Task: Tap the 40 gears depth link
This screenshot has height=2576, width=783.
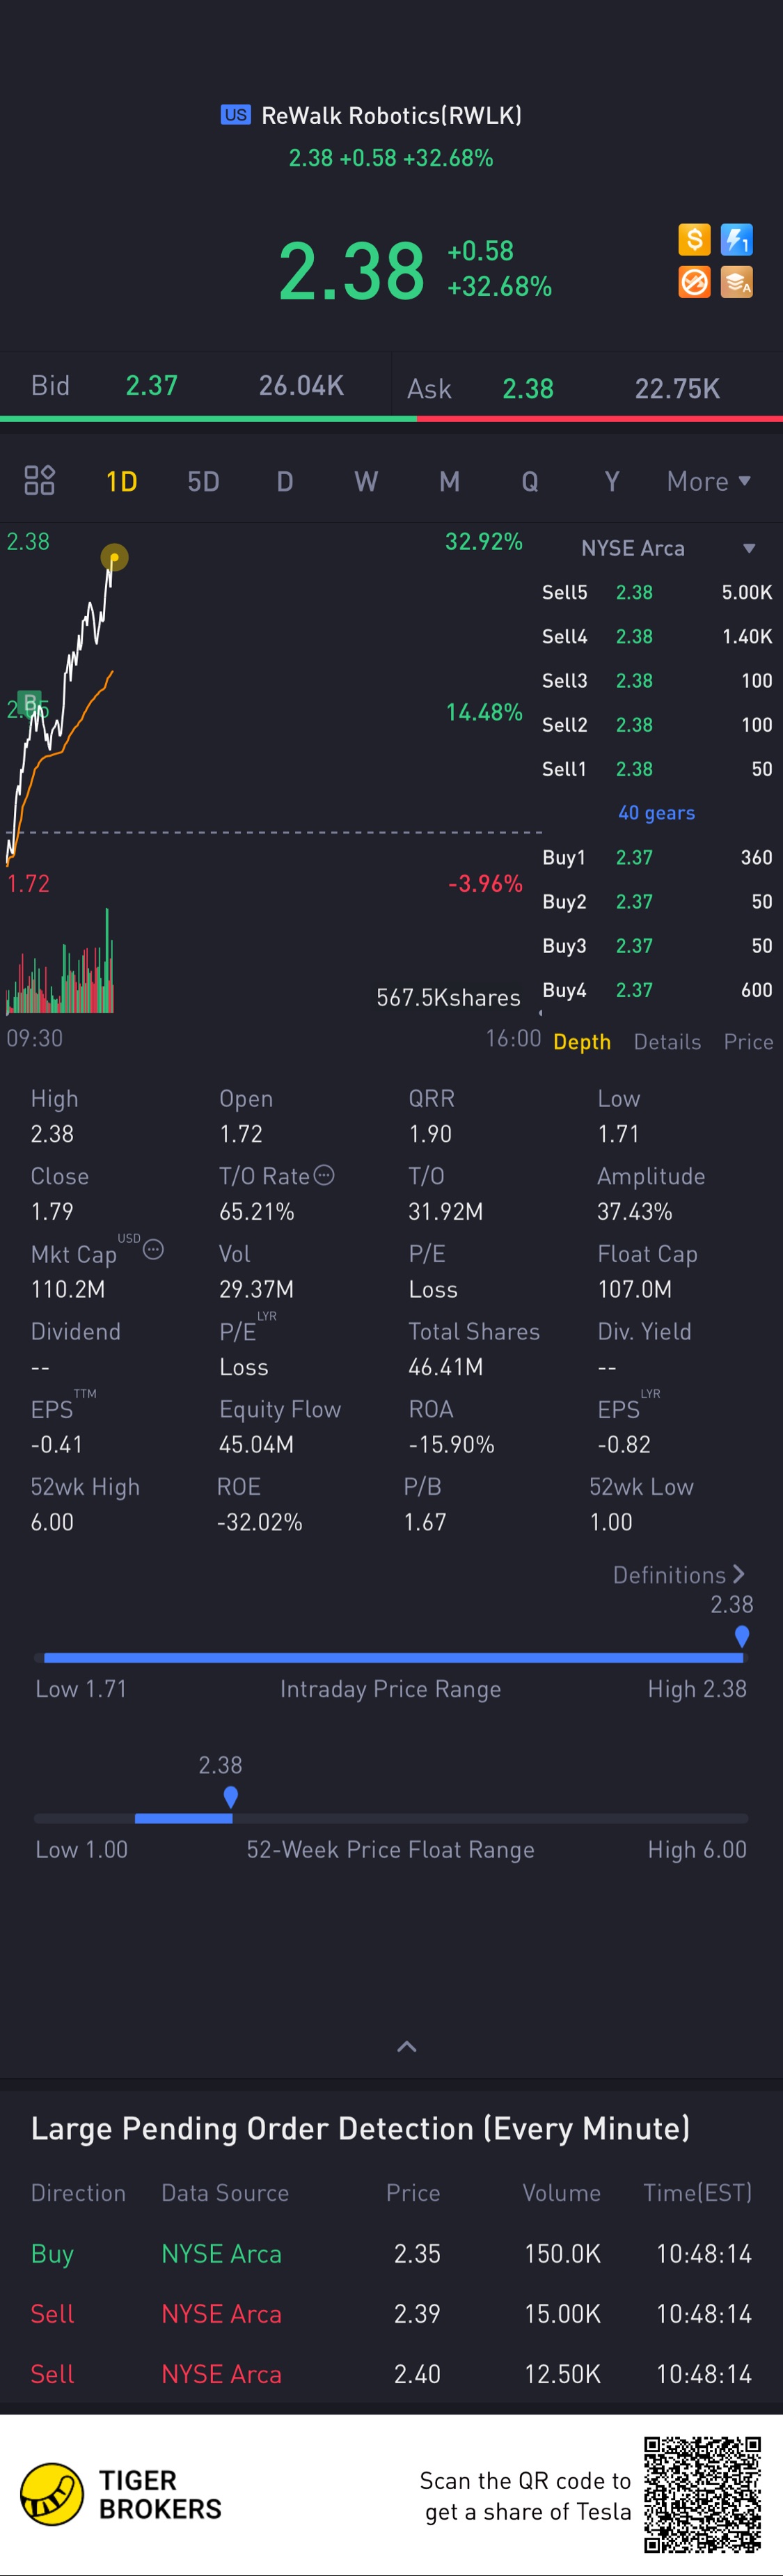Action: 656,813
